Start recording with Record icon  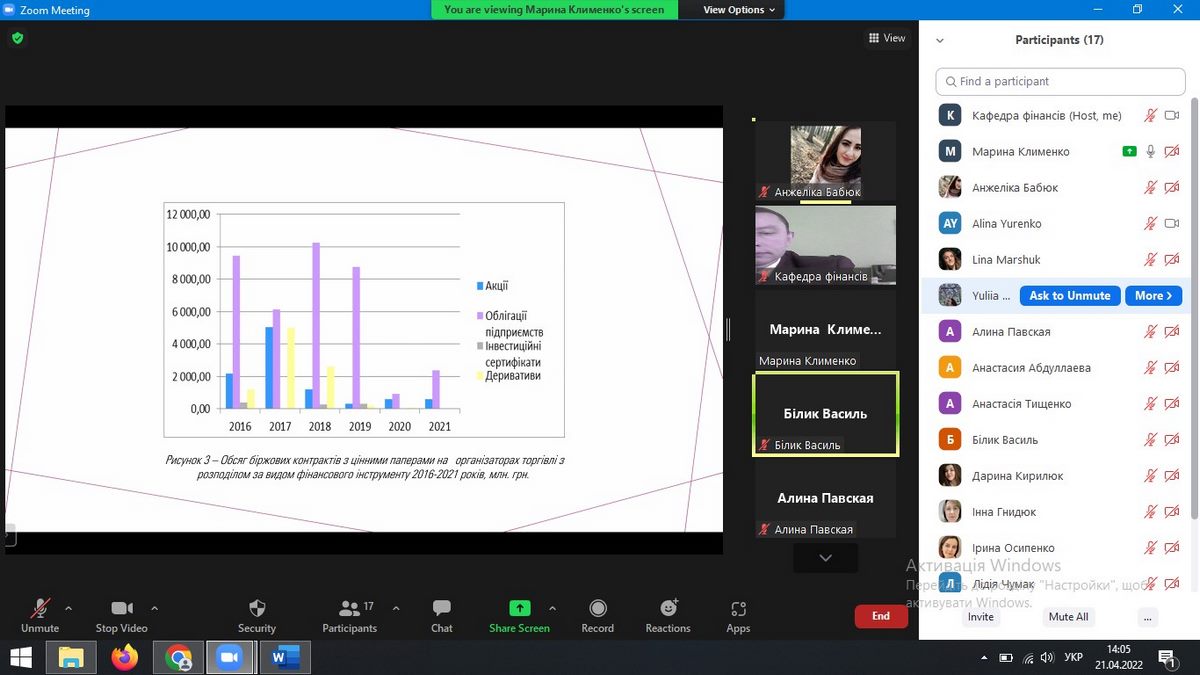(x=597, y=609)
